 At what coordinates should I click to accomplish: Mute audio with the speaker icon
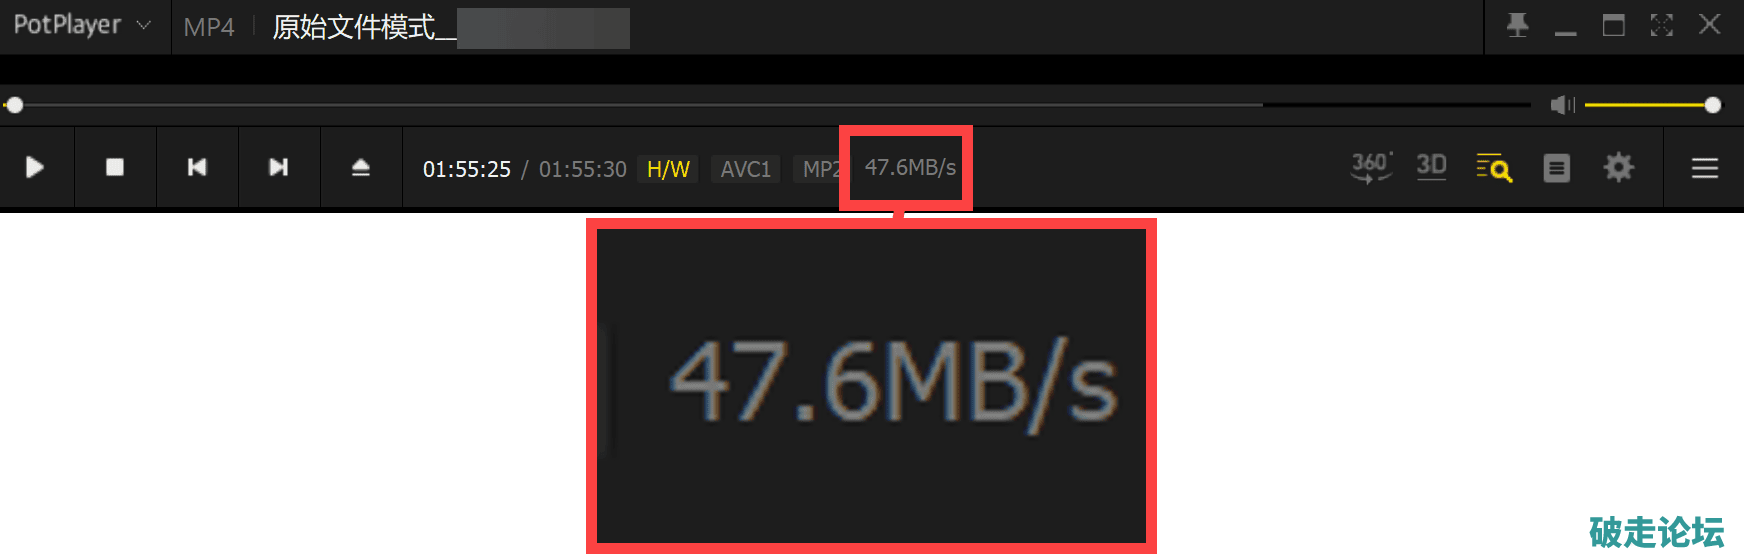(x=1562, y=105)
